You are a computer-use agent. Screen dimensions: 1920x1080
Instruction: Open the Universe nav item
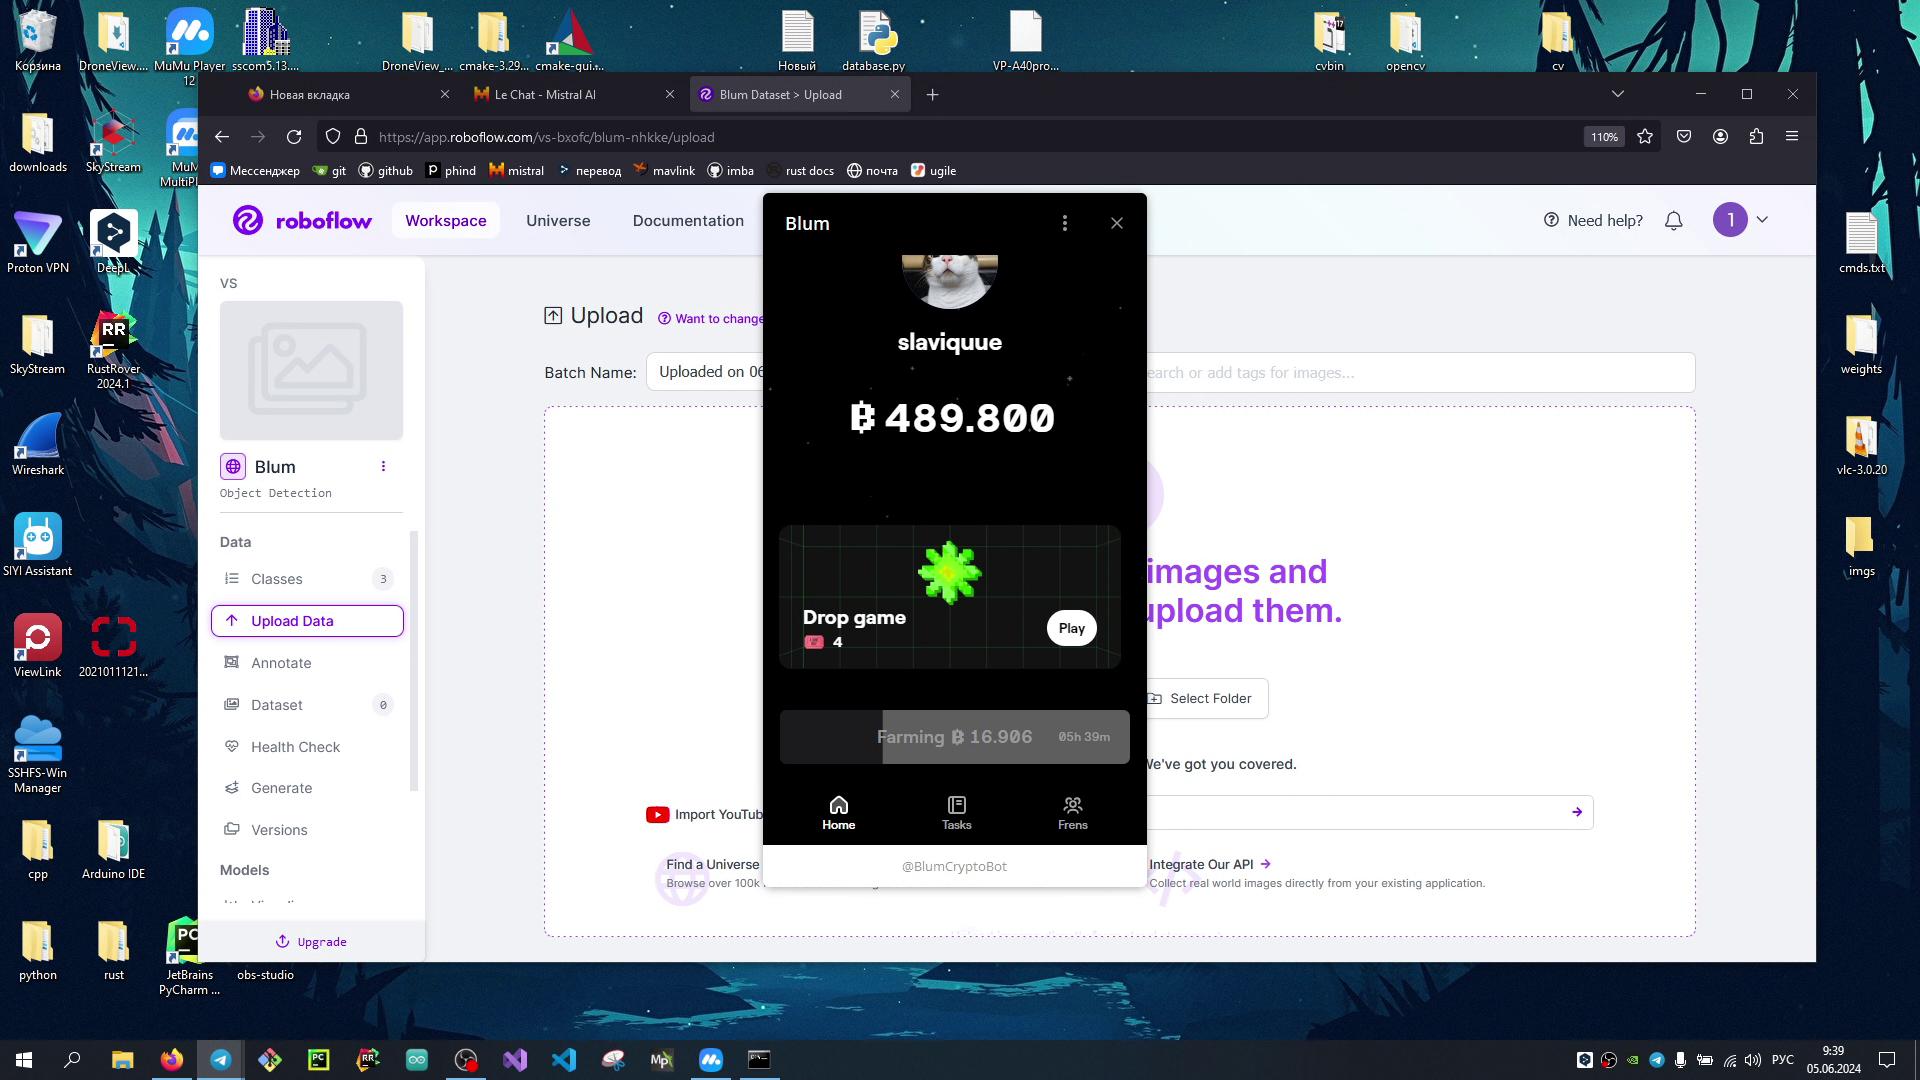pos(558,220)
